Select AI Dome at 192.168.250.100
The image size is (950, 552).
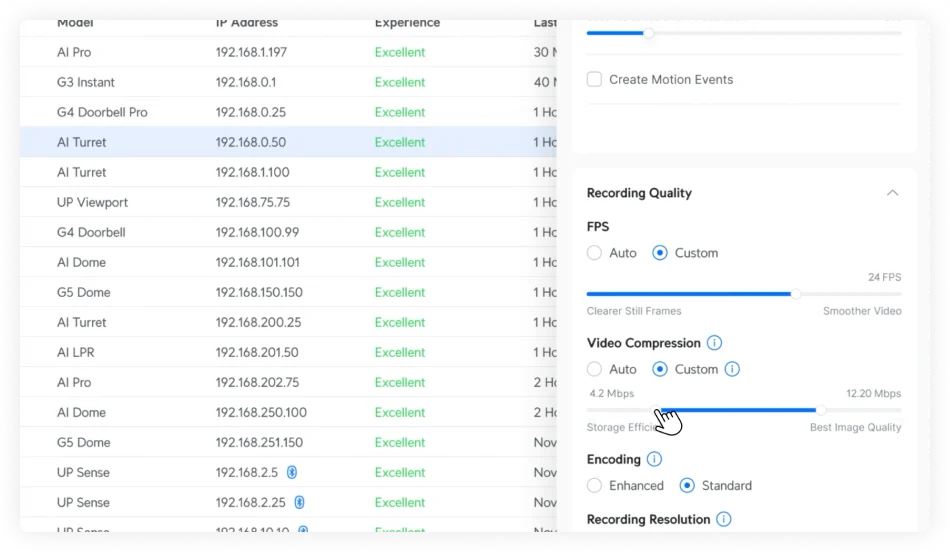pyautogui.click(x=288, y=412)
